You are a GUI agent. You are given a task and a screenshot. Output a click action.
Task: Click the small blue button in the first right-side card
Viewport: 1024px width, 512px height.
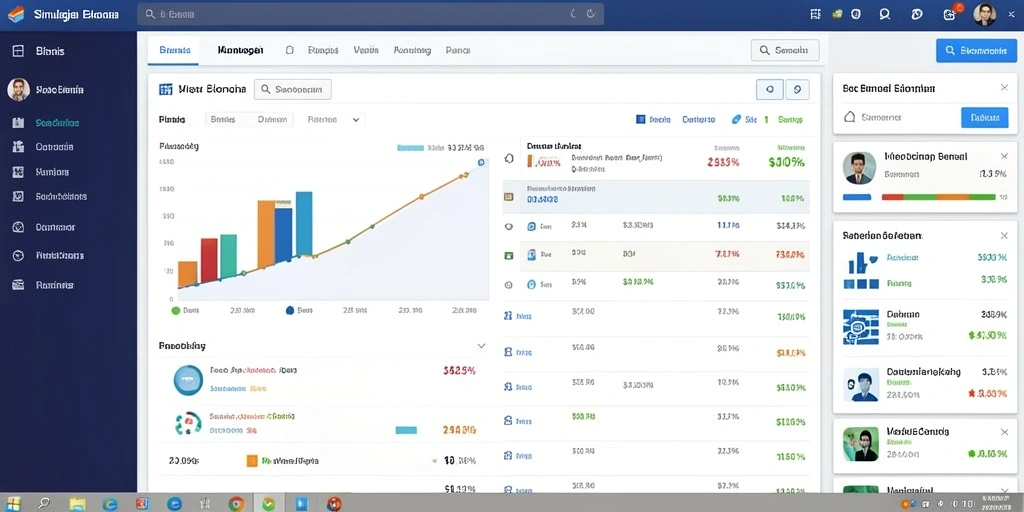click(x=985, y=118)
